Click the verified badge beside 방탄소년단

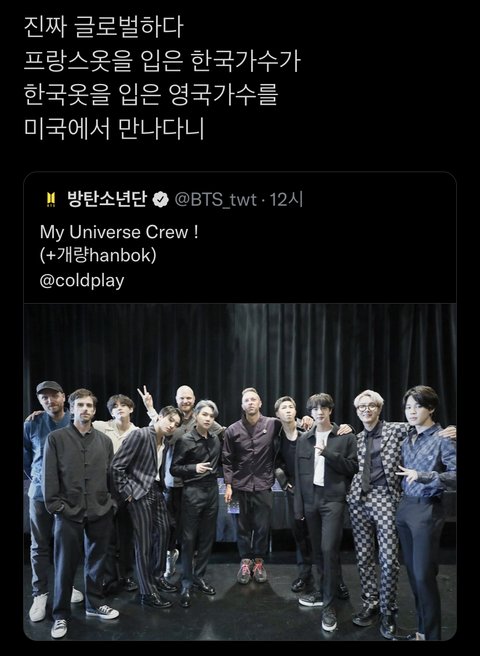point(160,200)
